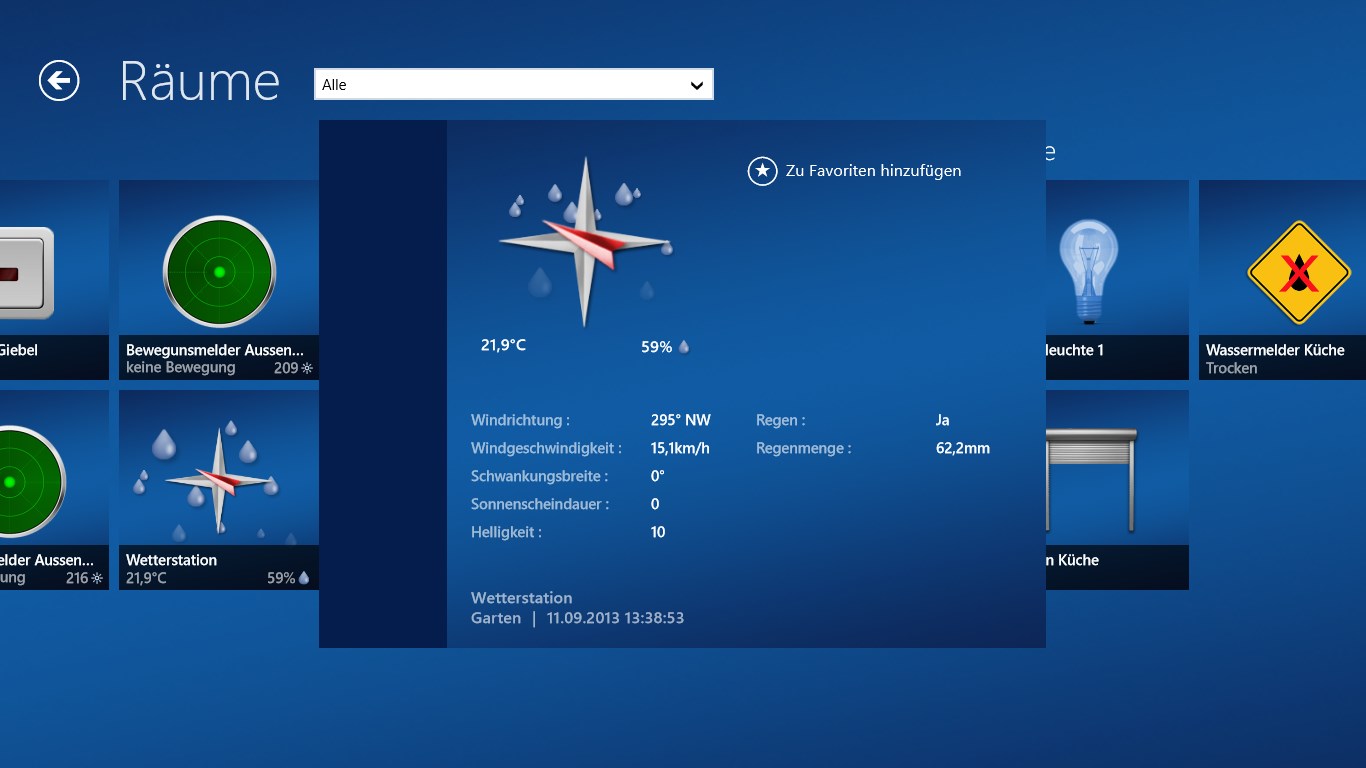Screen dimensions: 1366x768
Task: Click the Räume page title
Action: [199, 81]
